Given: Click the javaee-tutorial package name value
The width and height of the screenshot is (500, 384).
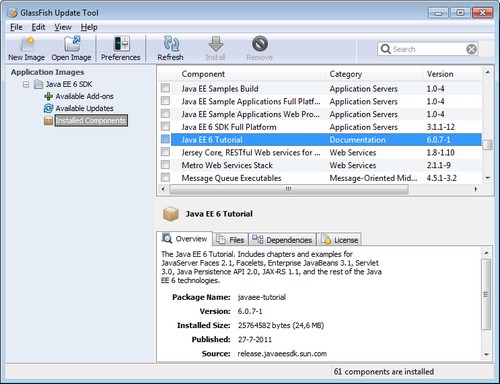Looking at the screenshot, I should [262, 297].
